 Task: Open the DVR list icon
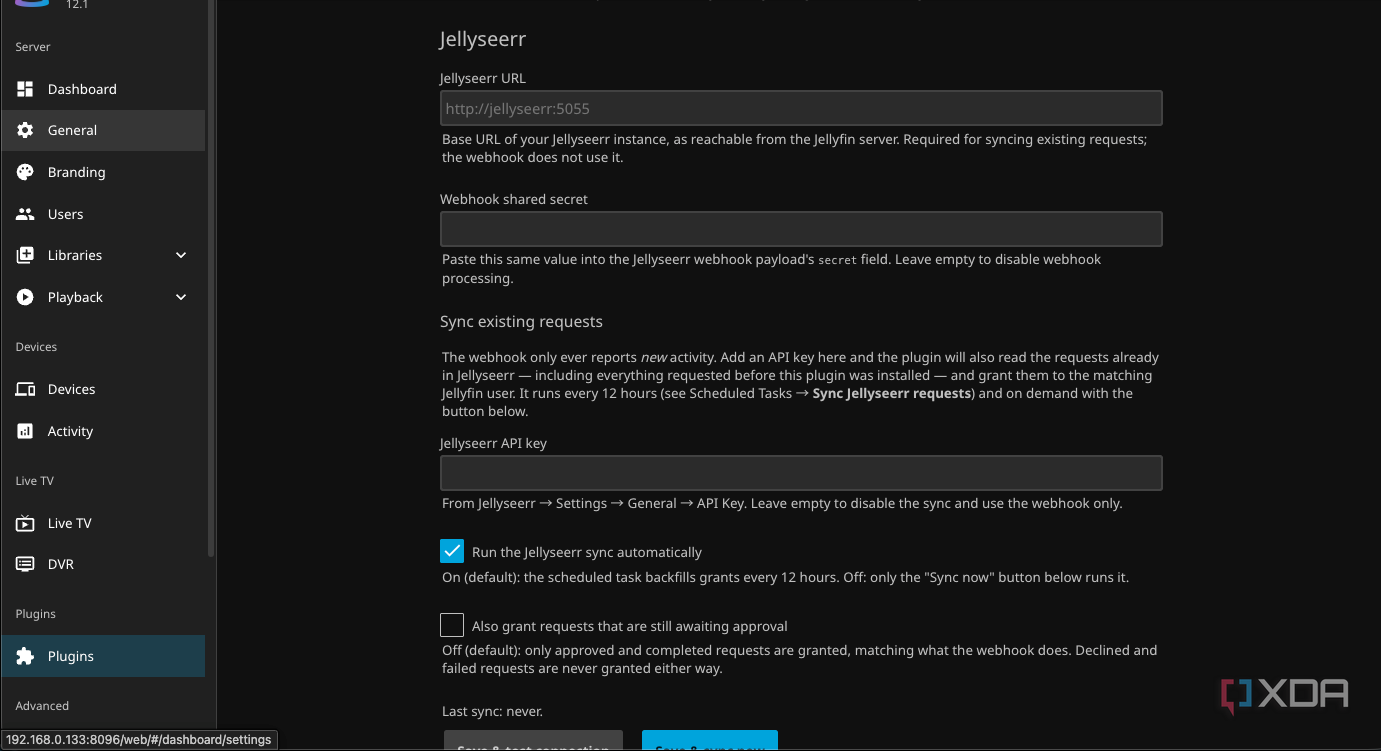(25, 564)
